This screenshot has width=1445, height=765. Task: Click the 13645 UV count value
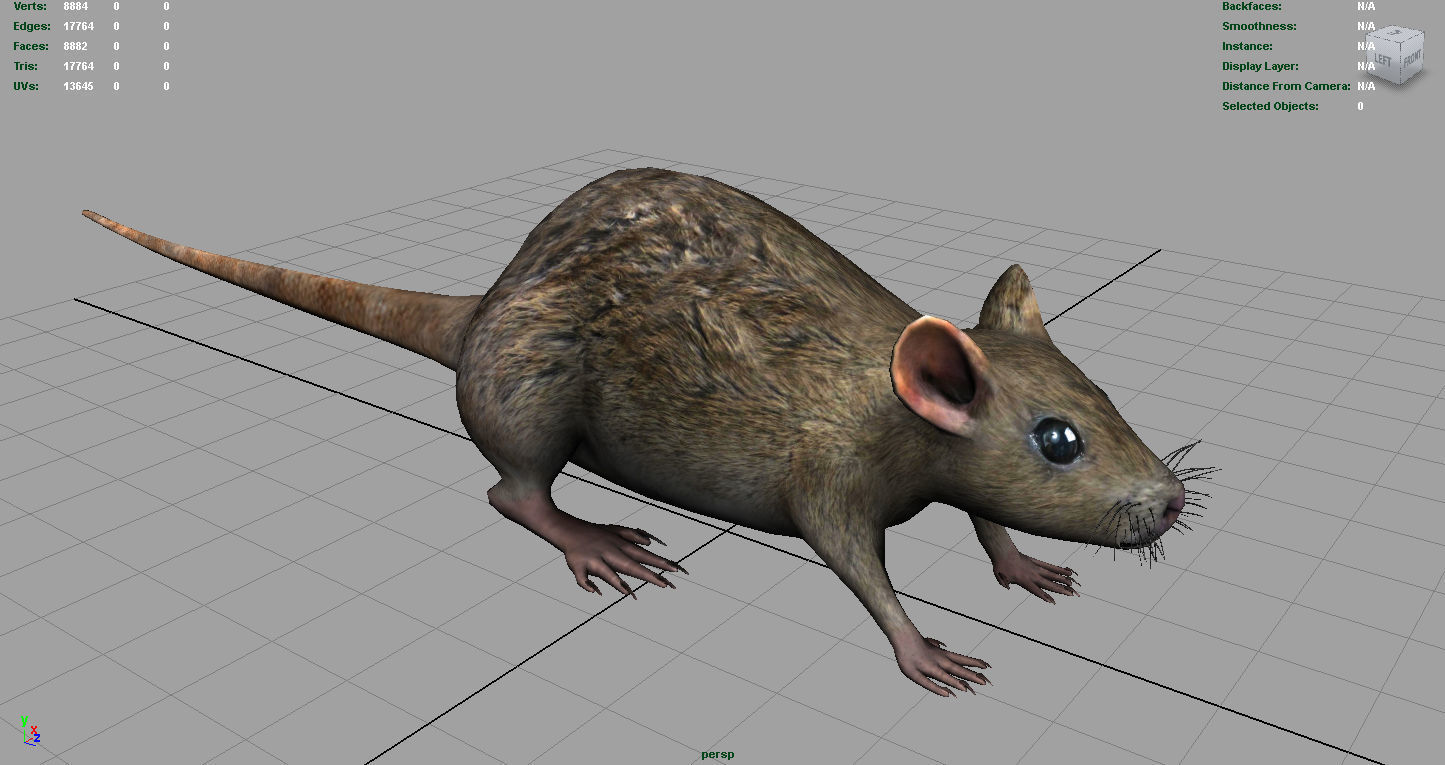point(79,86)
